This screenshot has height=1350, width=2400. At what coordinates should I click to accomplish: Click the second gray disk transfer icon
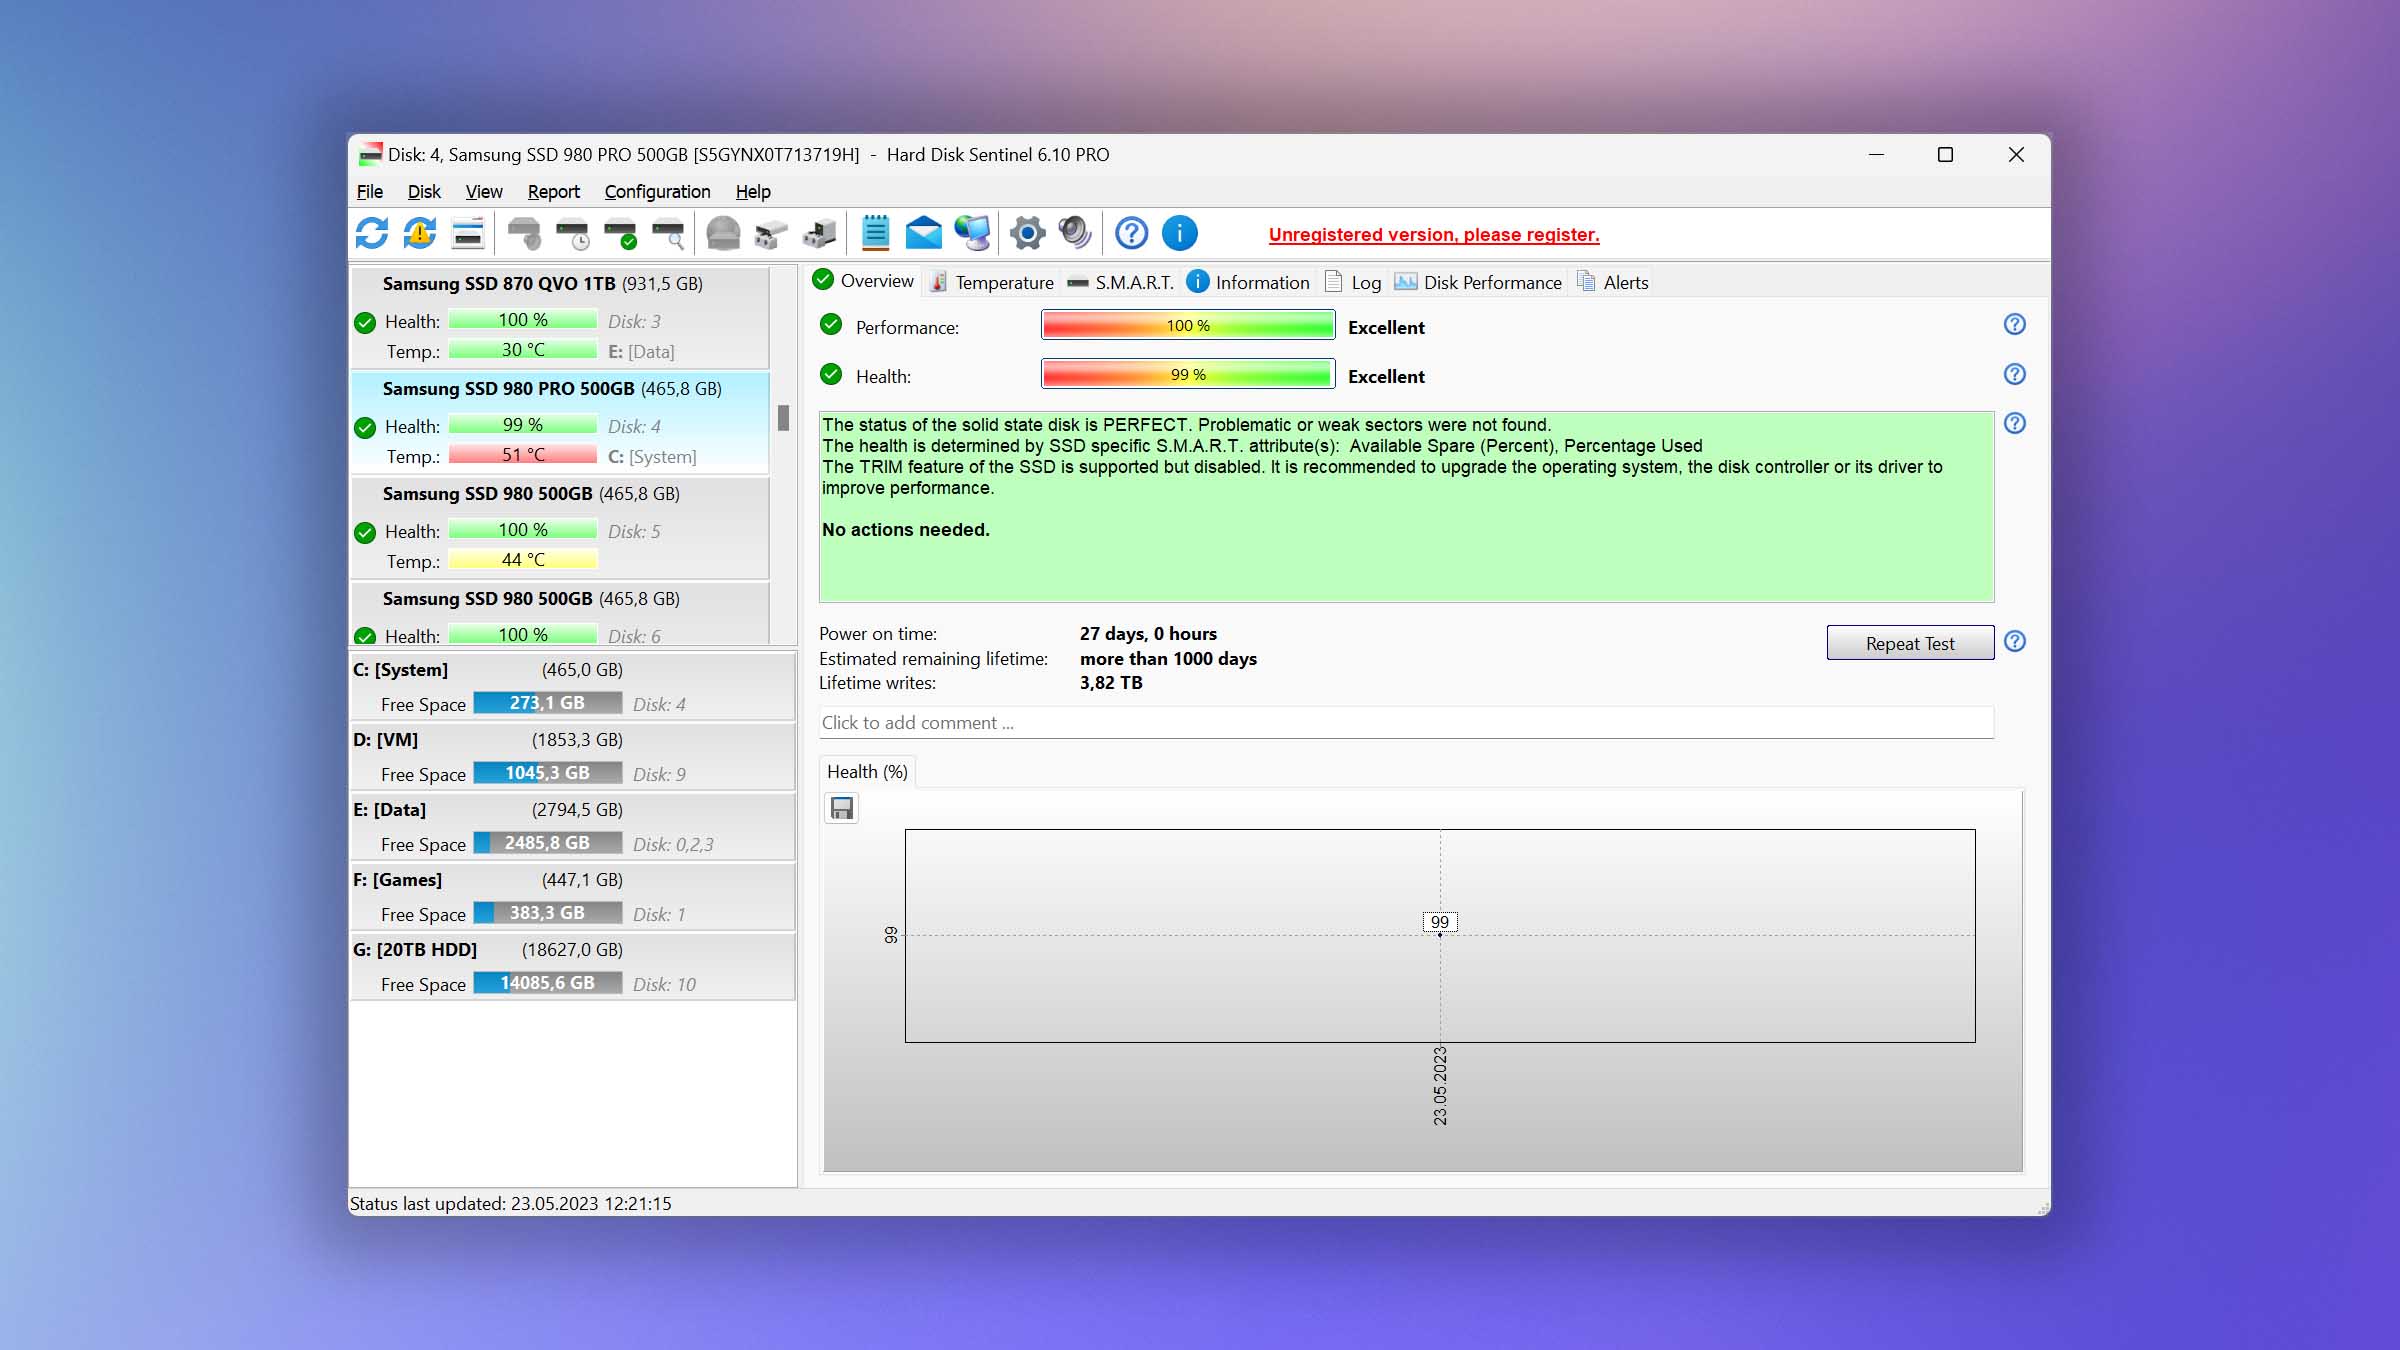[819, 234]
